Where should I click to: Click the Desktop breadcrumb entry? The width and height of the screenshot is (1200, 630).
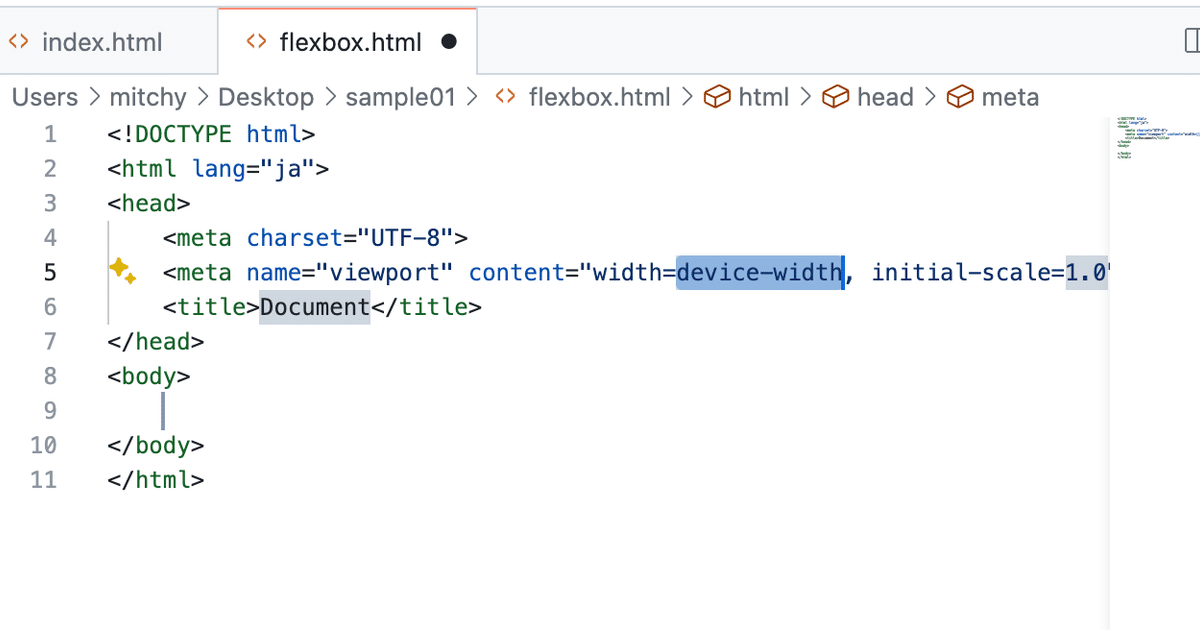coord(266,97)
